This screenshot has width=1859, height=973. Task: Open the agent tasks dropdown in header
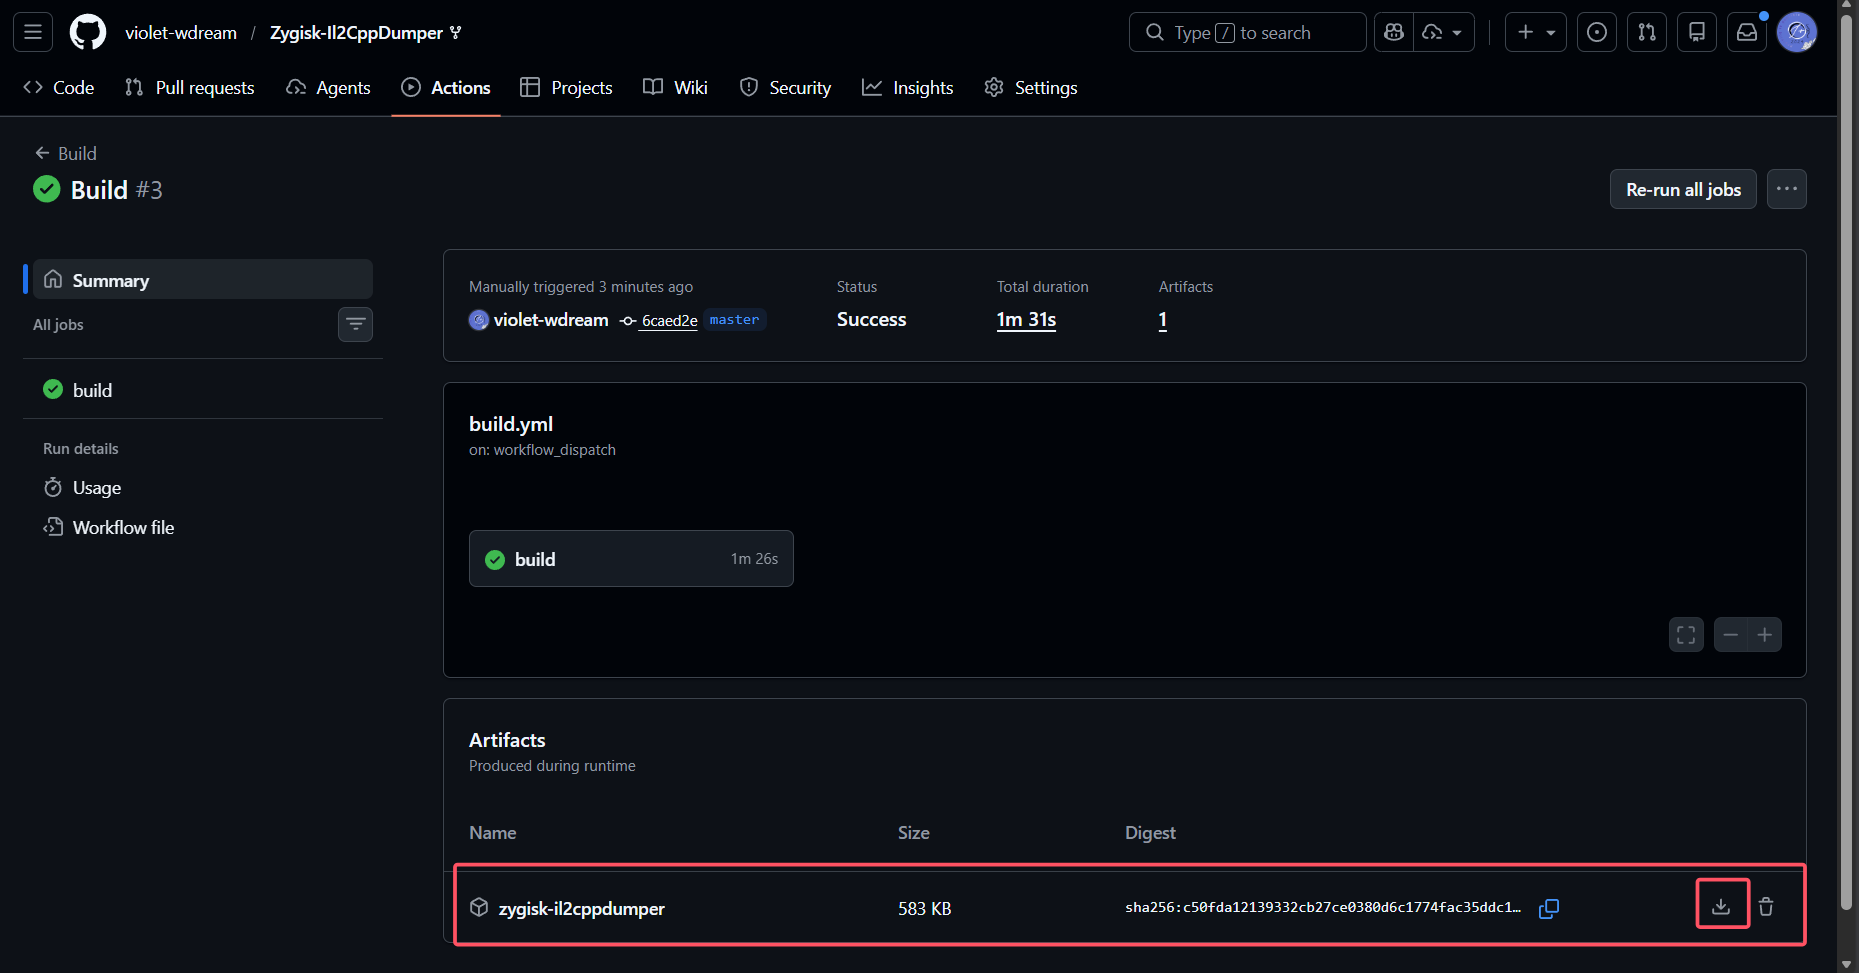pos(1443,32)
